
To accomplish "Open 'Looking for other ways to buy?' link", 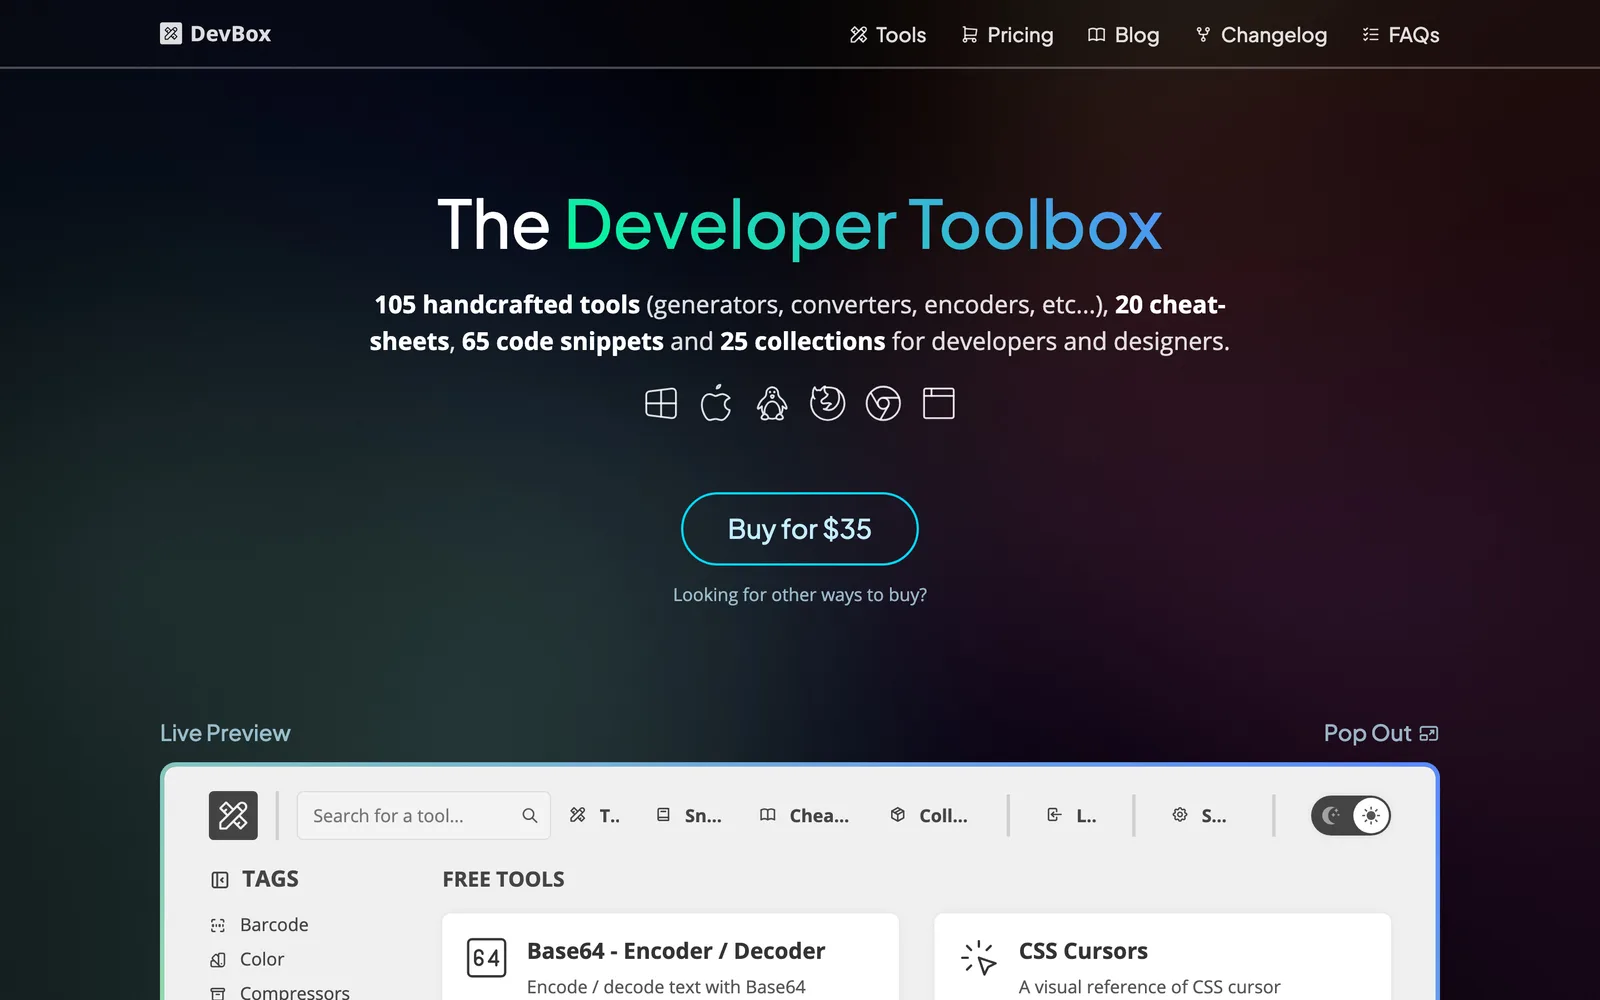I will [x=800, y=595].
